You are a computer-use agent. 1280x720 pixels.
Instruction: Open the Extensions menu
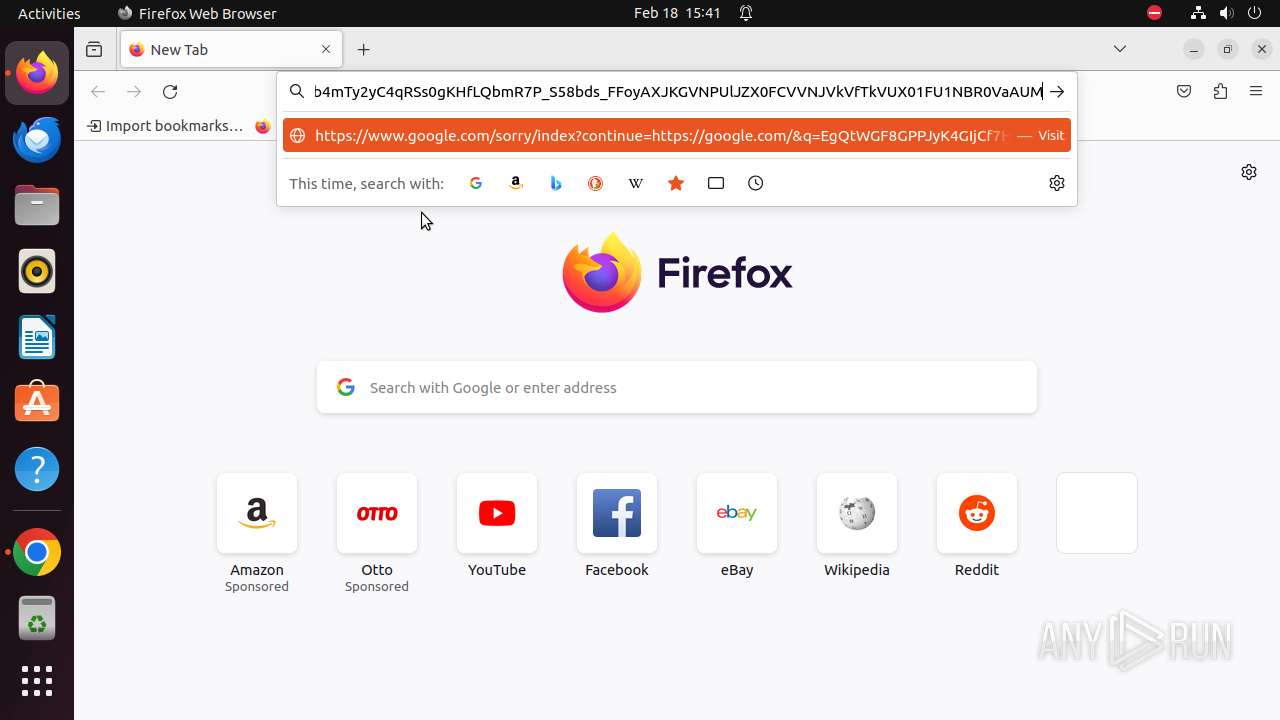(x=1220, y=92)
